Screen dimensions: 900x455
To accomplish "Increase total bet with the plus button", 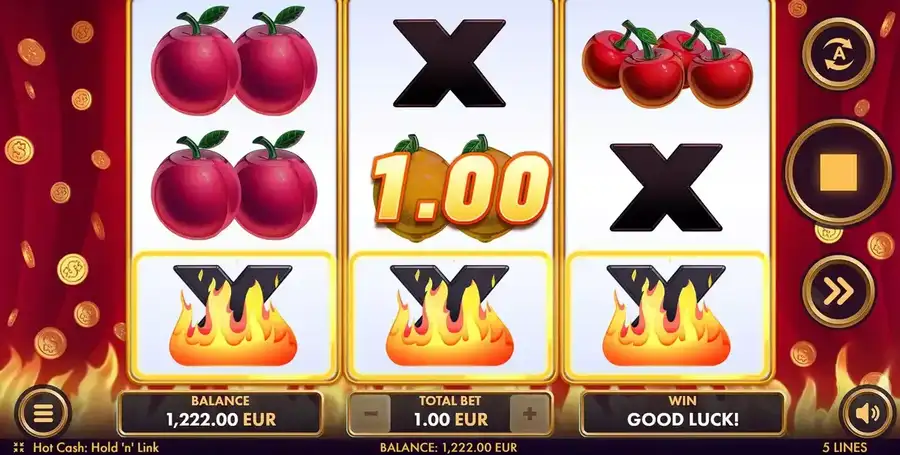I will (529, 414).
